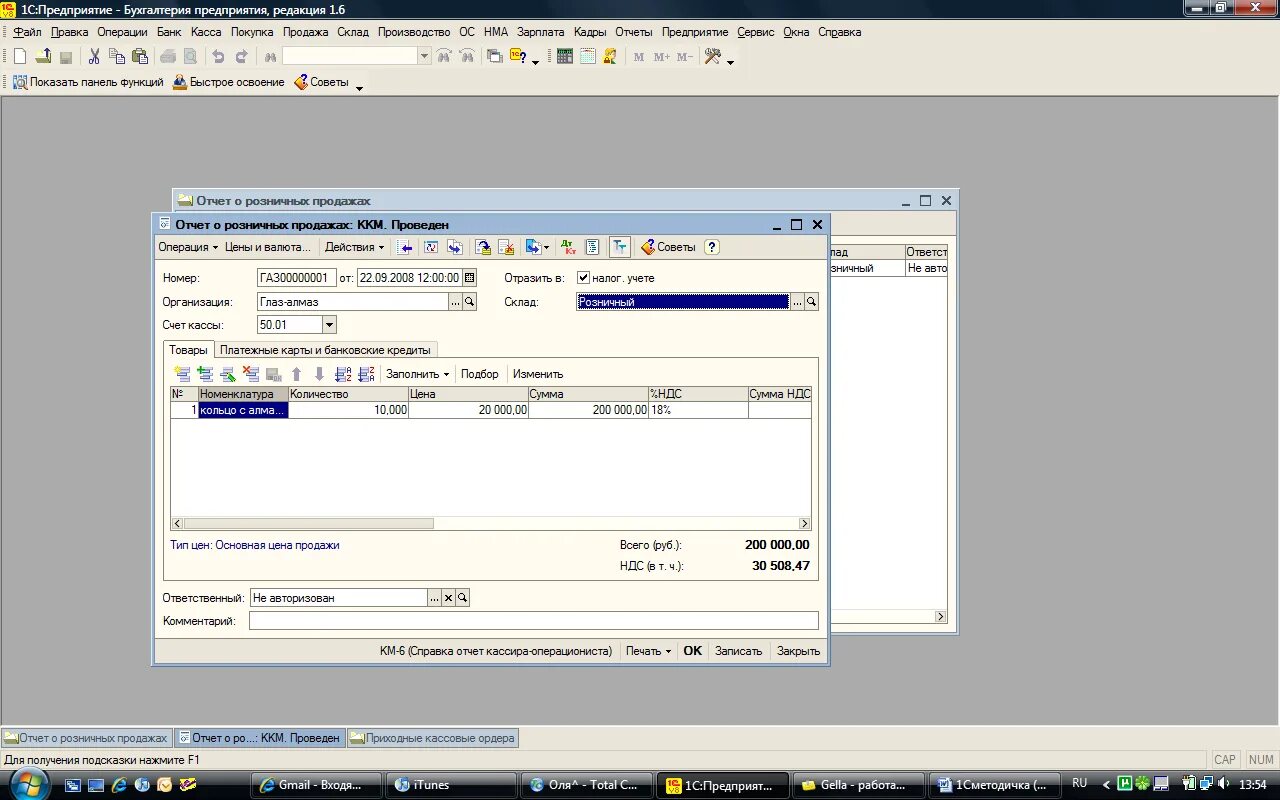Open the calendar icon in the main toolbar
The width and height of the screenshot is (1280, 800).
[x=588, y=57]
